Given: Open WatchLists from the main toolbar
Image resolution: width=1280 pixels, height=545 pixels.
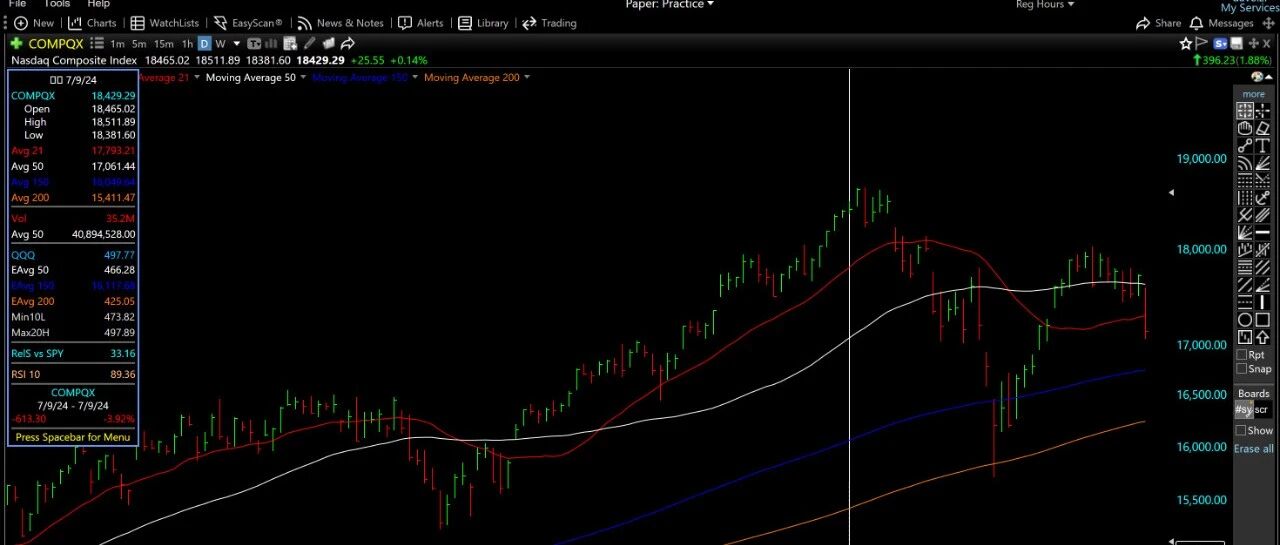Looking at the screenshot, I should [165, 23].
